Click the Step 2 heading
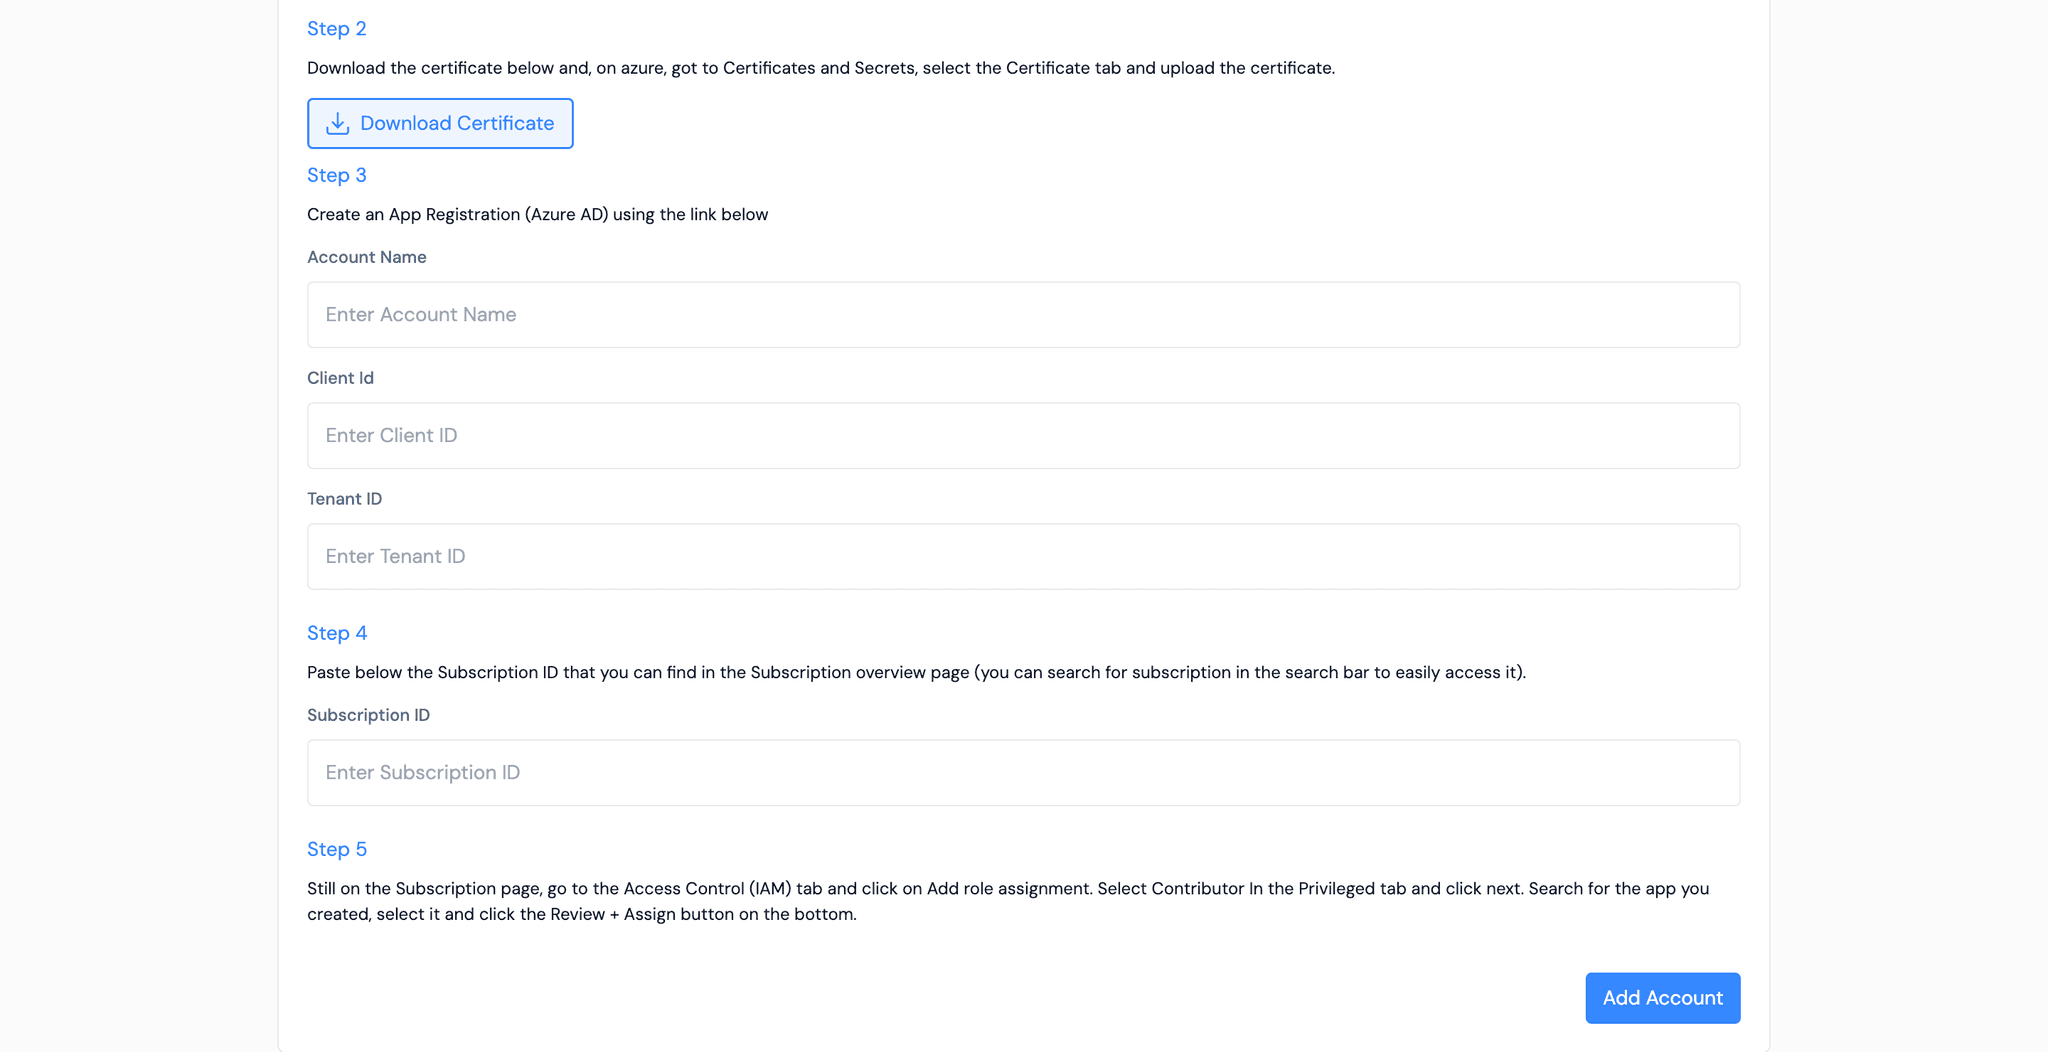Viewport: 2048px width, 1052px height. pos(336,28)
